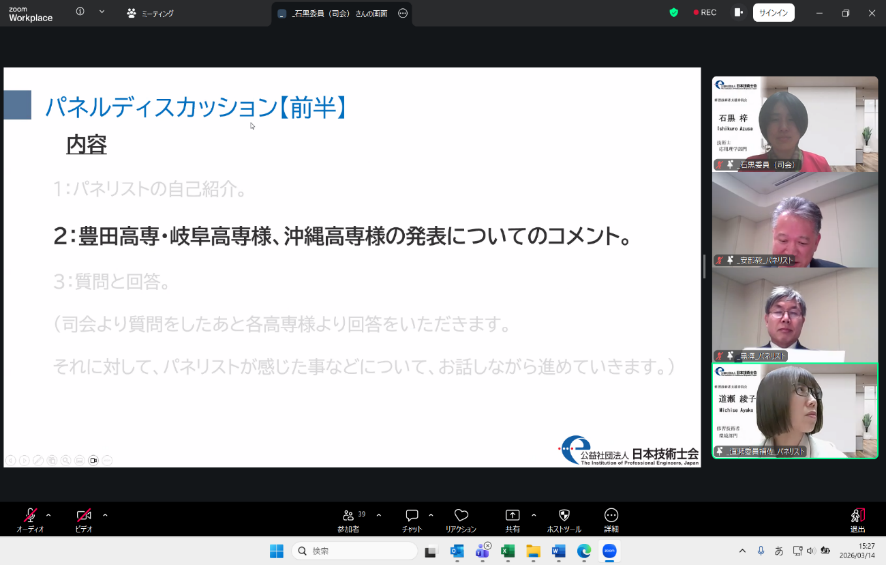Open Microsoft Edge from the taskbar
Screen dimensions: 886x565
583,551
